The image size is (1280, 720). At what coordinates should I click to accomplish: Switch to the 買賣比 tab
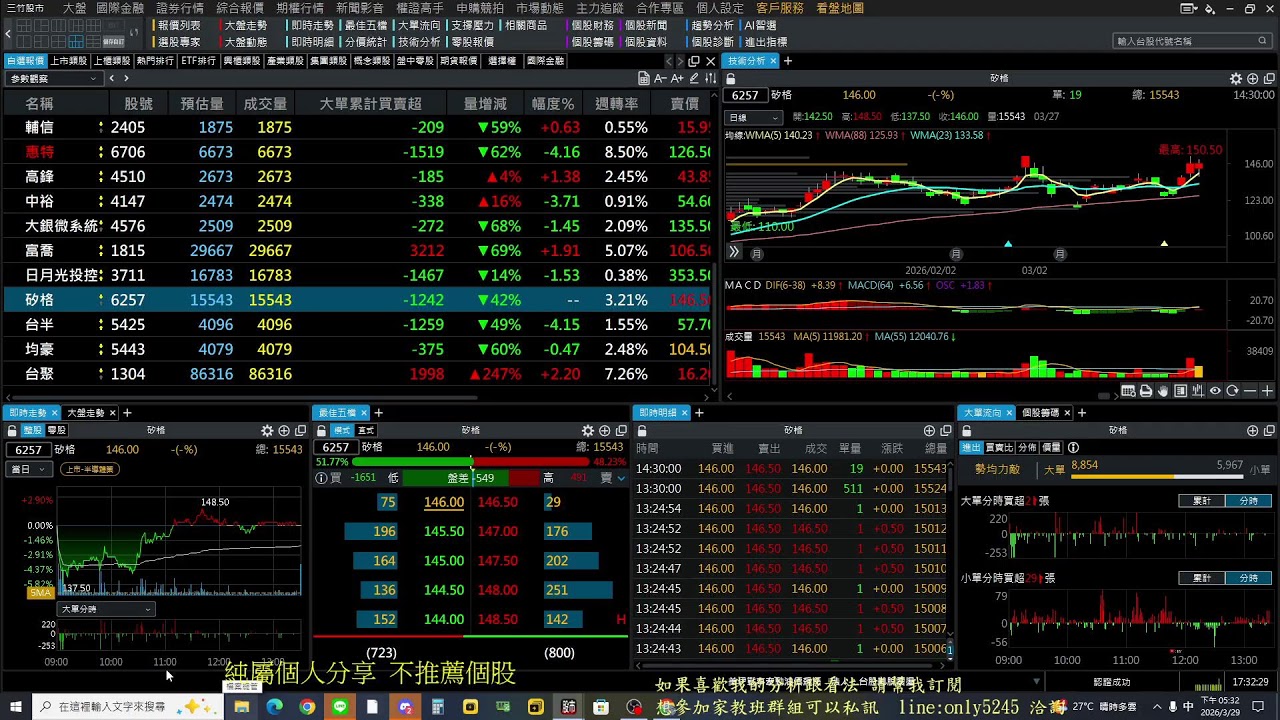(x=999, y=448)
